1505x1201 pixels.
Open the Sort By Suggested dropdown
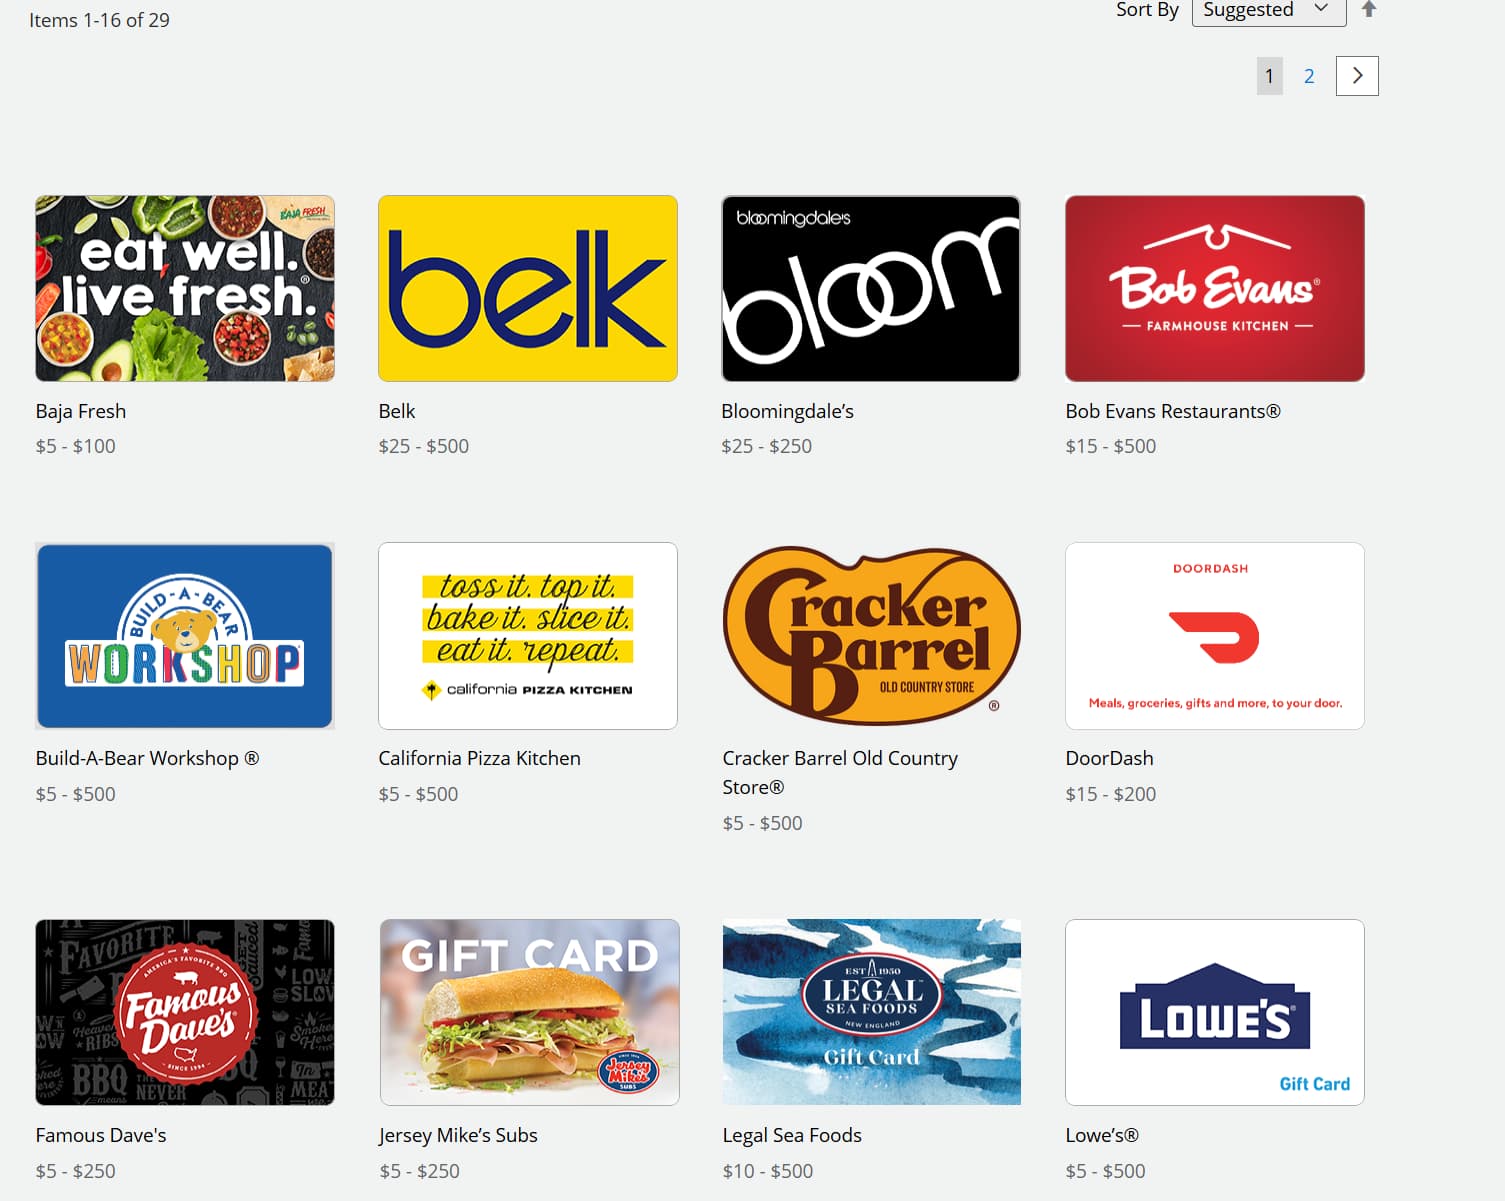(x=1269, y=10)
